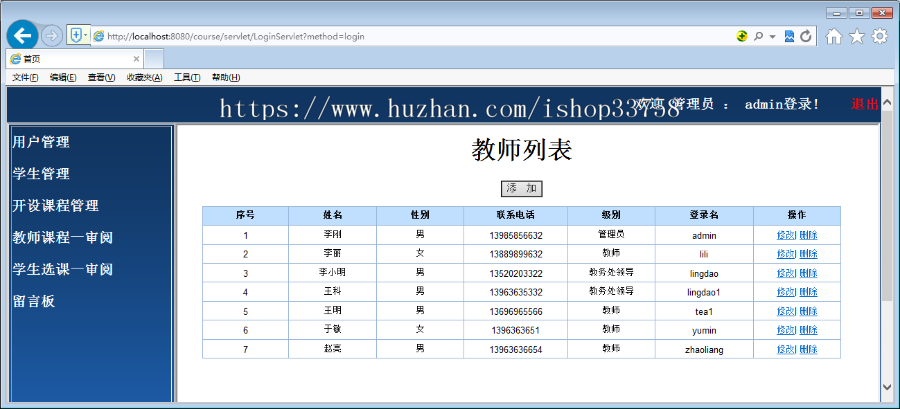
Task: Click 删除 for the tea1 row
Action: coord(808,311)
